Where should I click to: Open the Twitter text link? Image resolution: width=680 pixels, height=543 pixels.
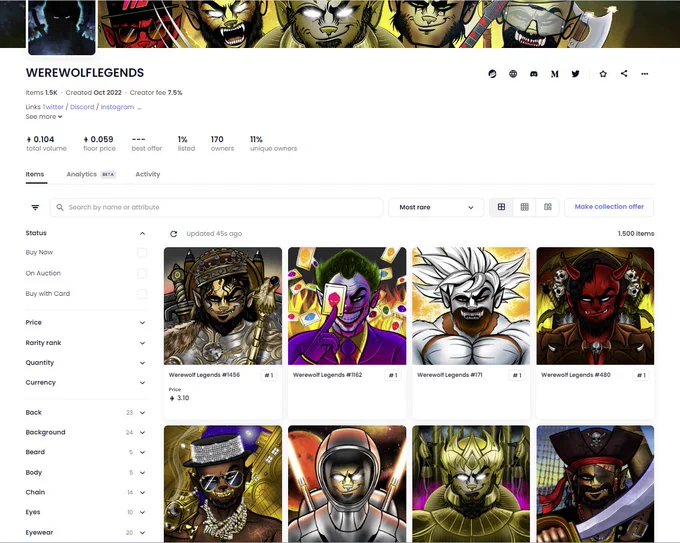click(53, 107)
